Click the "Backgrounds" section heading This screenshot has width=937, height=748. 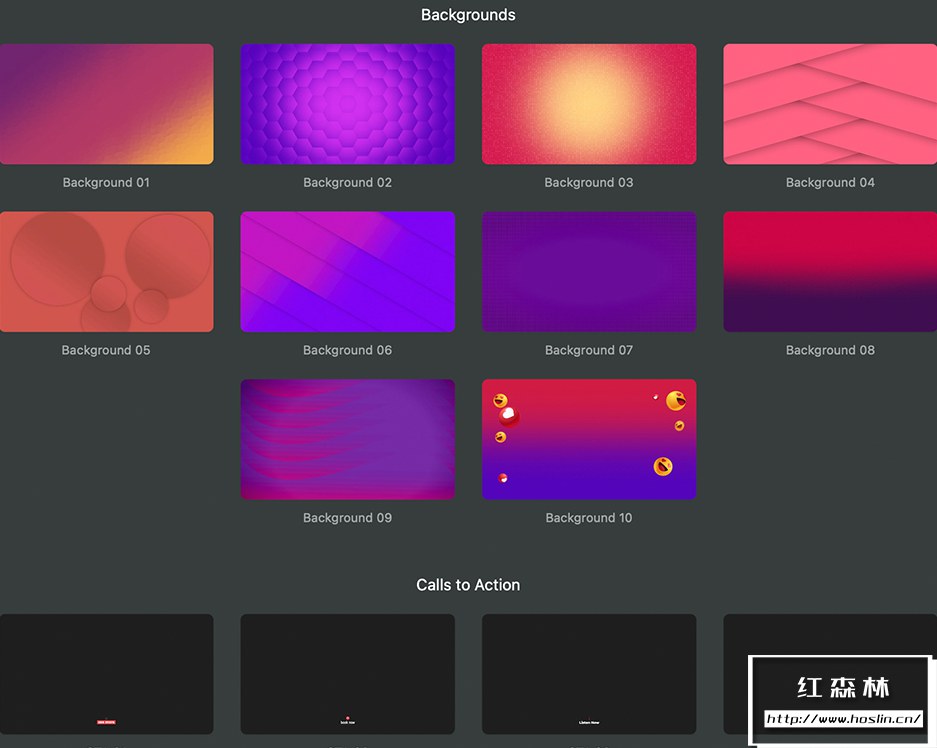468,15
